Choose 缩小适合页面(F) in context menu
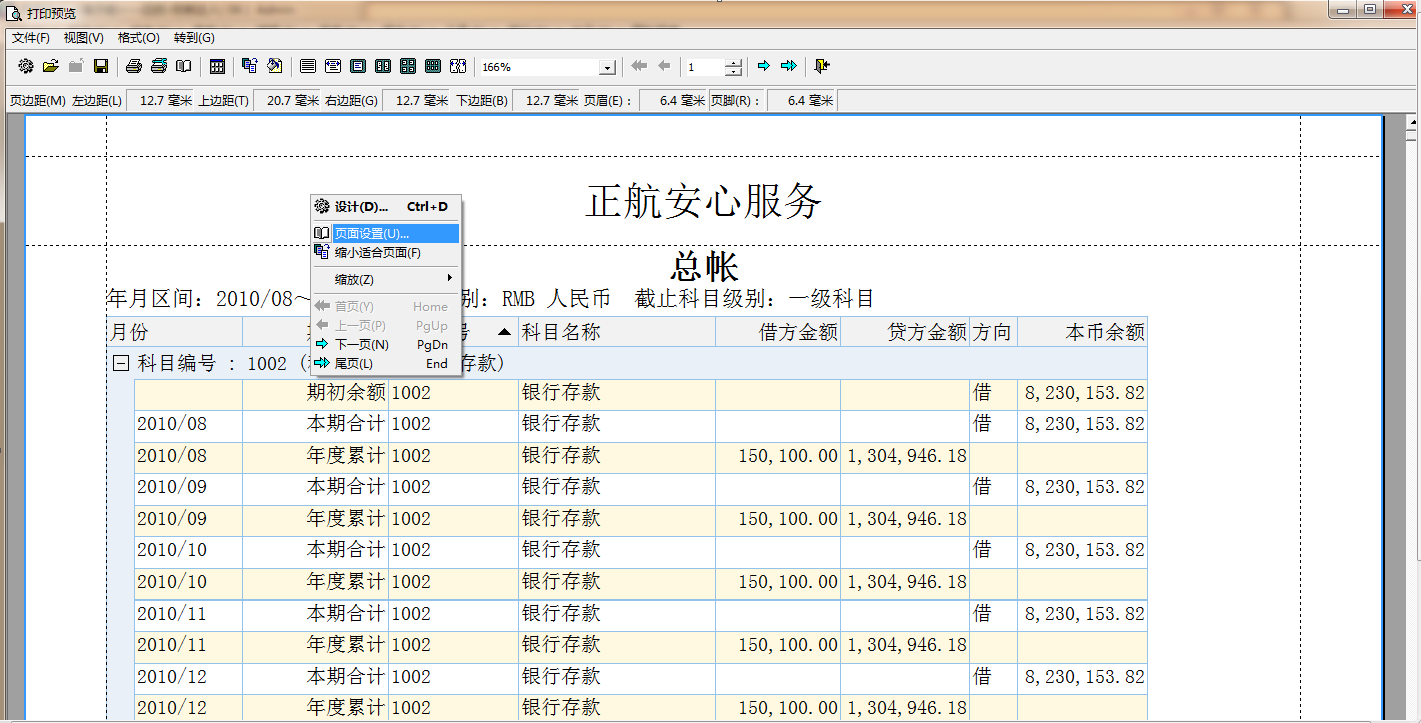This screenshot has height=723, width=1421. click(385, 252)
